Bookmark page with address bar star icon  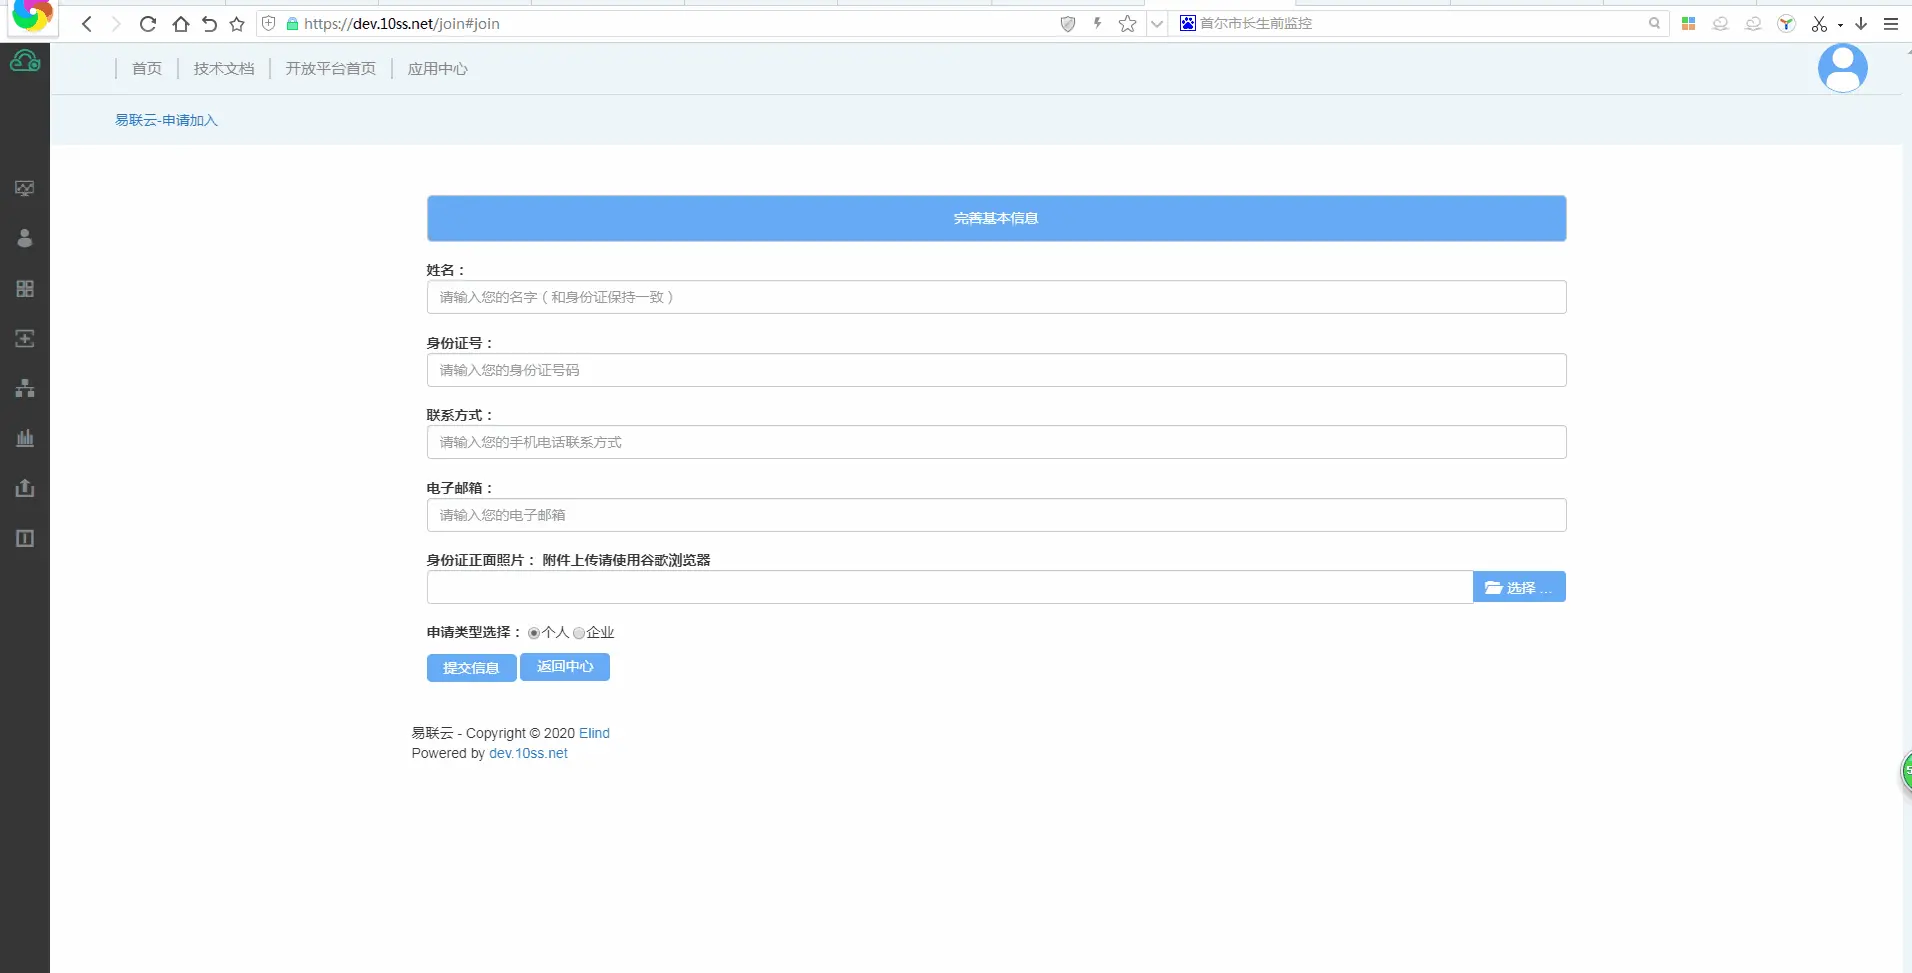(x=1127, y=24)
